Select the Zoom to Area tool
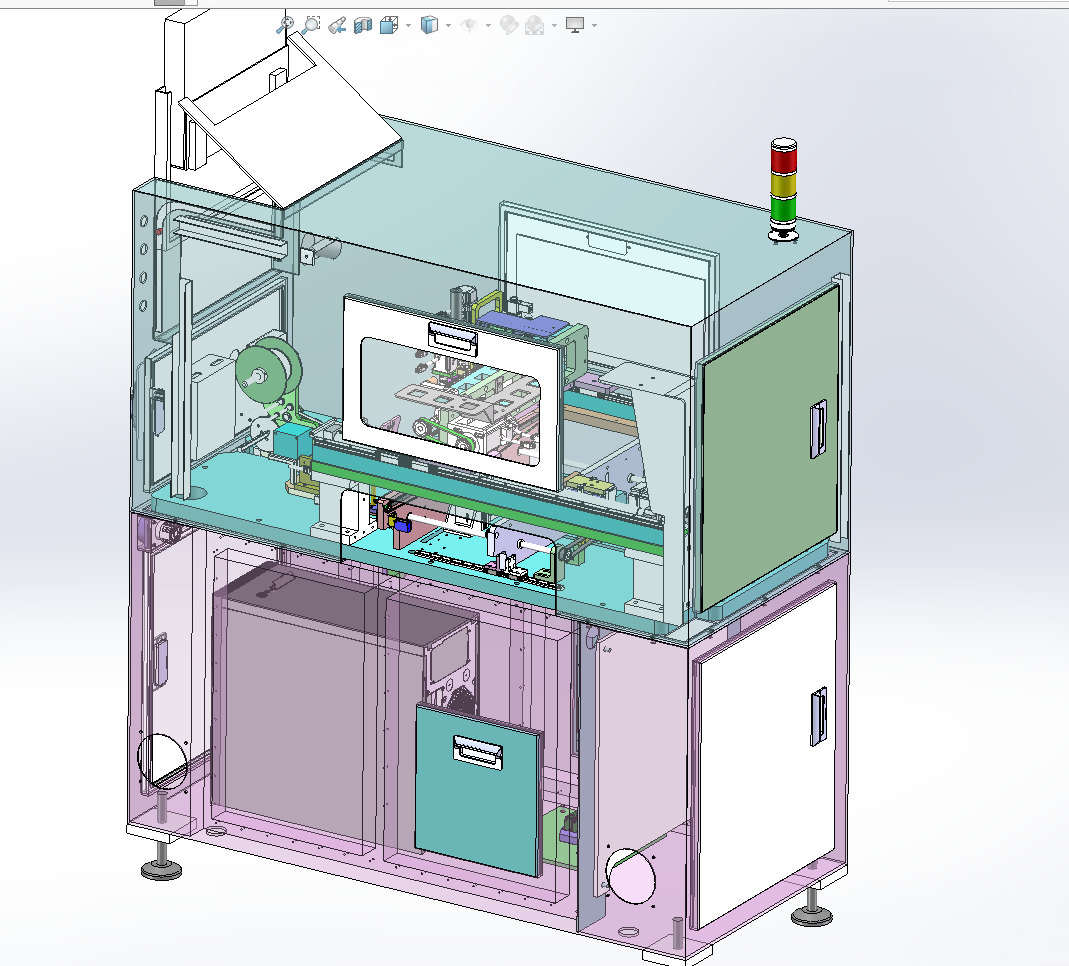Viewport: 1069px width, 966px height. click(x=311, y=25)
